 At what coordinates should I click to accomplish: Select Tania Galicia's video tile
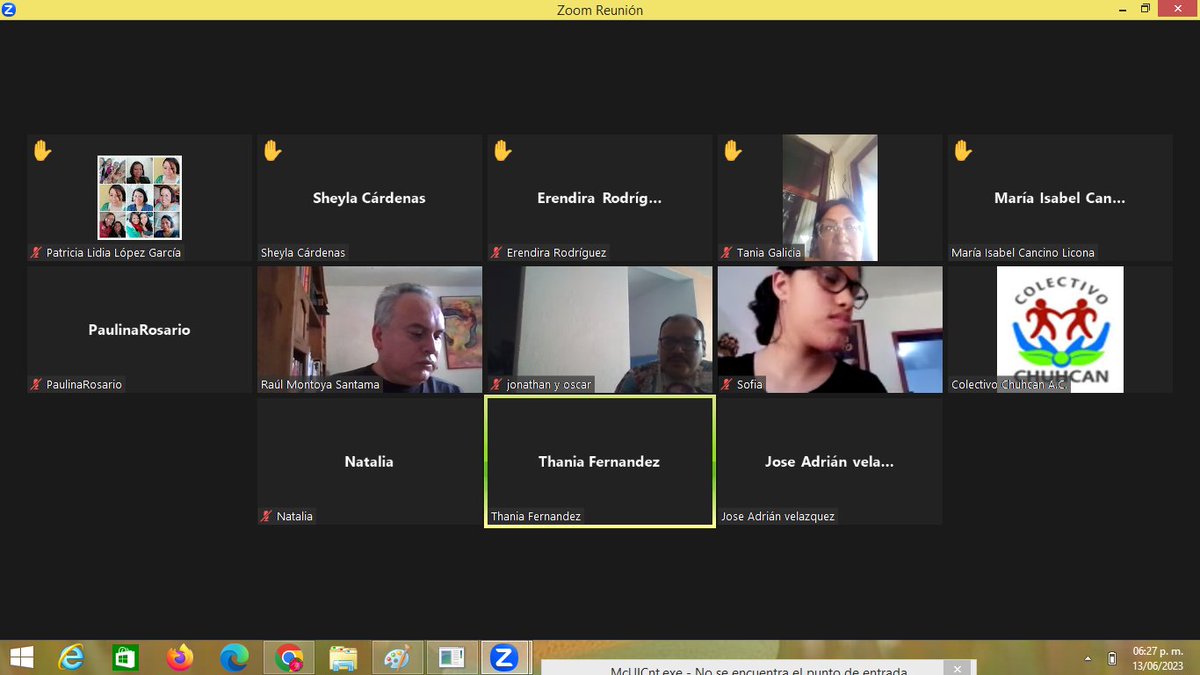click(830, 198)
